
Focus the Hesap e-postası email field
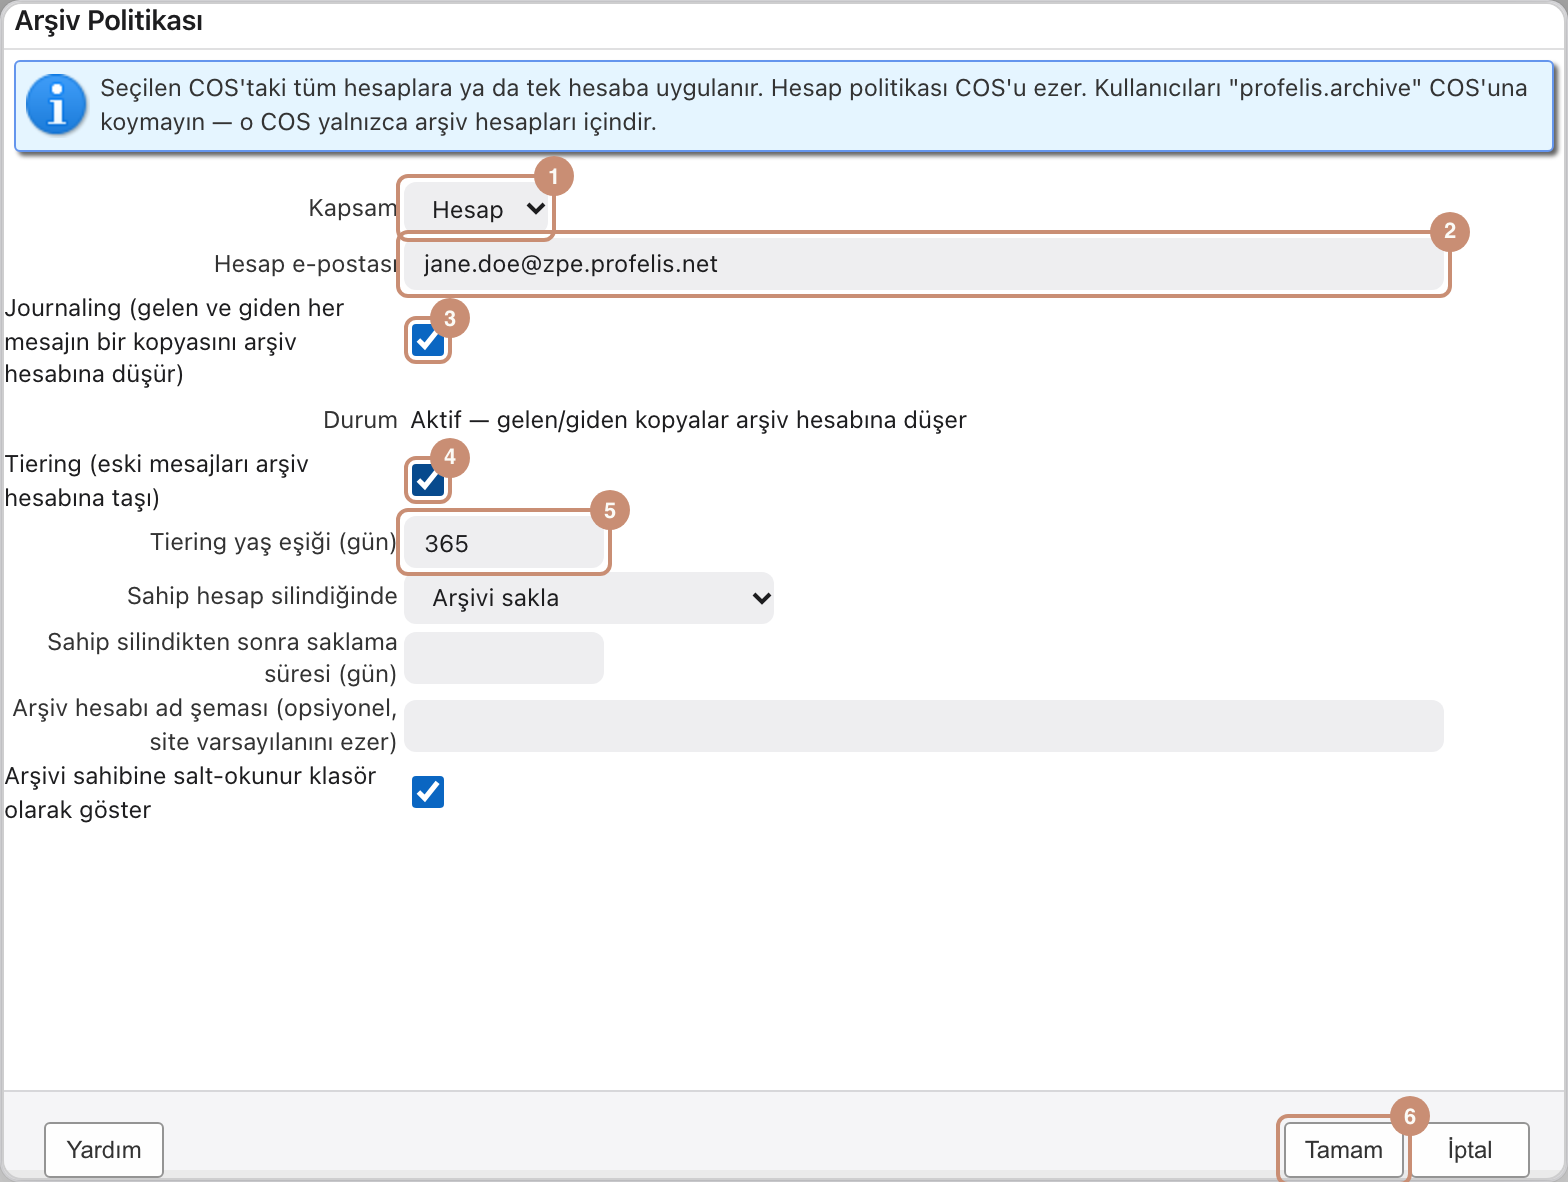[924, 264]
